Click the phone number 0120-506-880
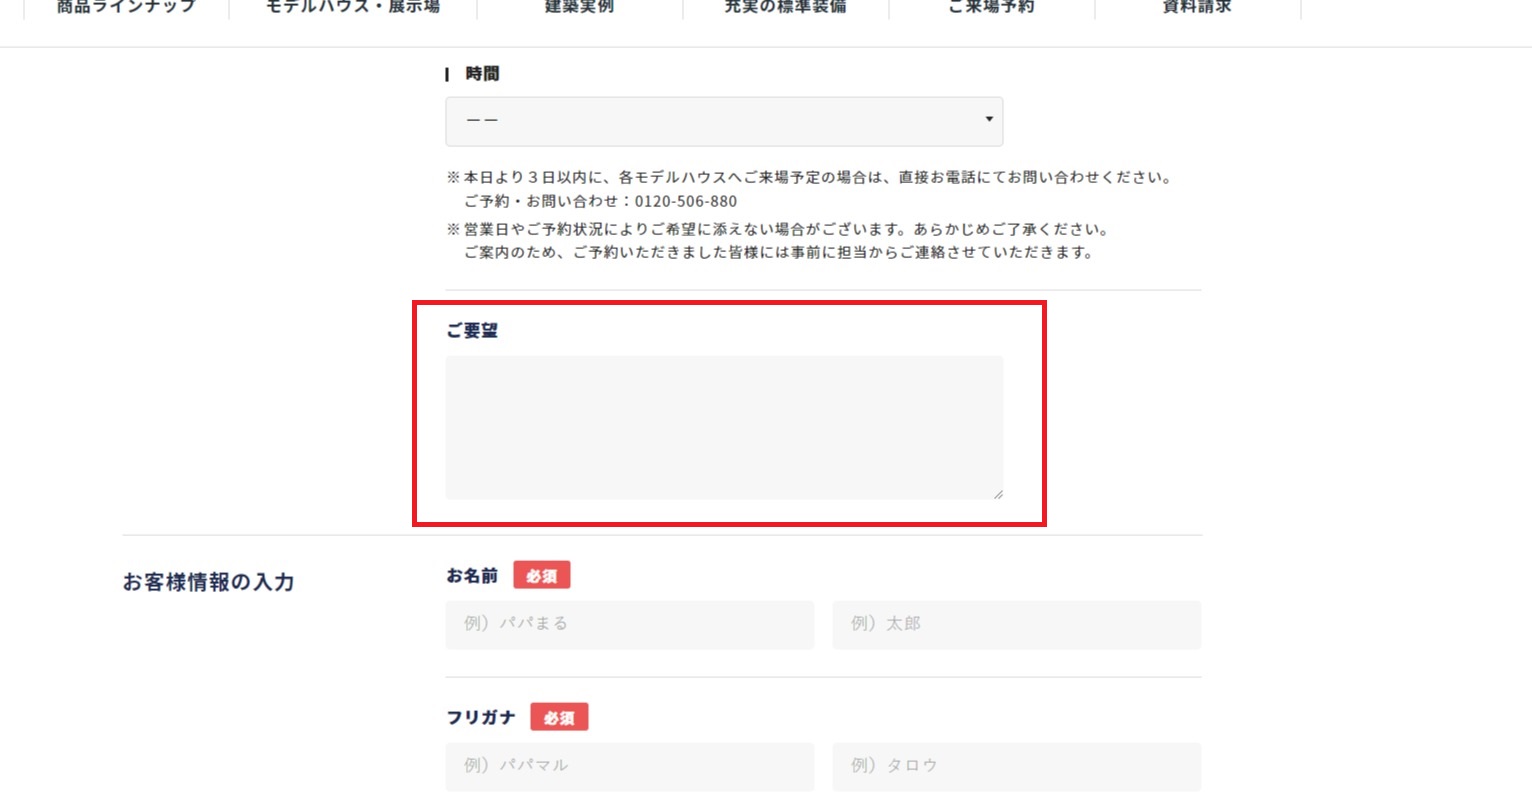The height and width of the screenshot is (807, 1532). 686,201
